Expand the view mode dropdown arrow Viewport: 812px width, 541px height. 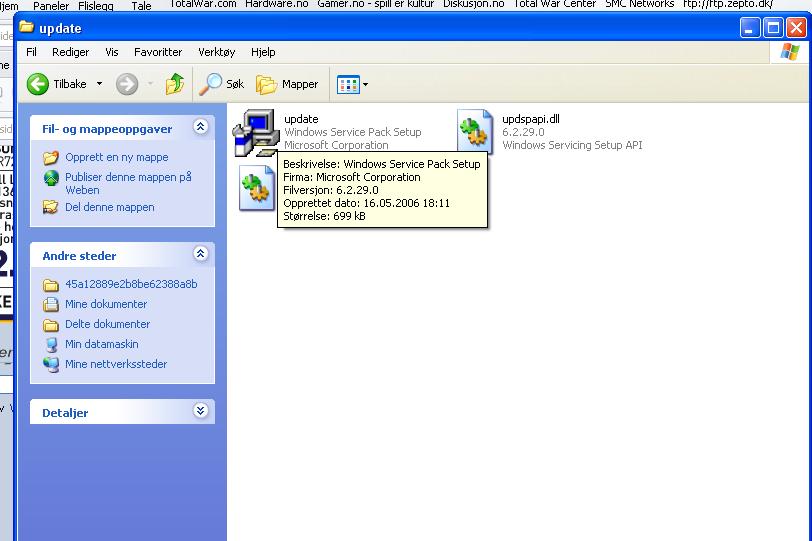(365, 84)
